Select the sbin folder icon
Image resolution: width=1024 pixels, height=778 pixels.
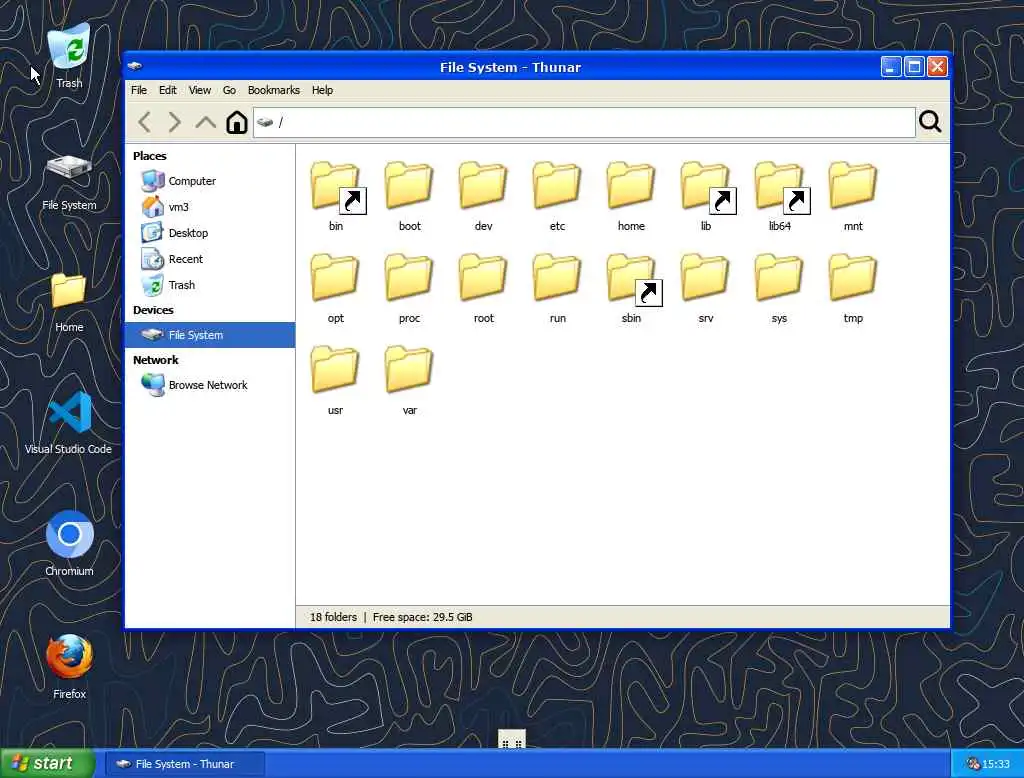click(x=632, y=280)
